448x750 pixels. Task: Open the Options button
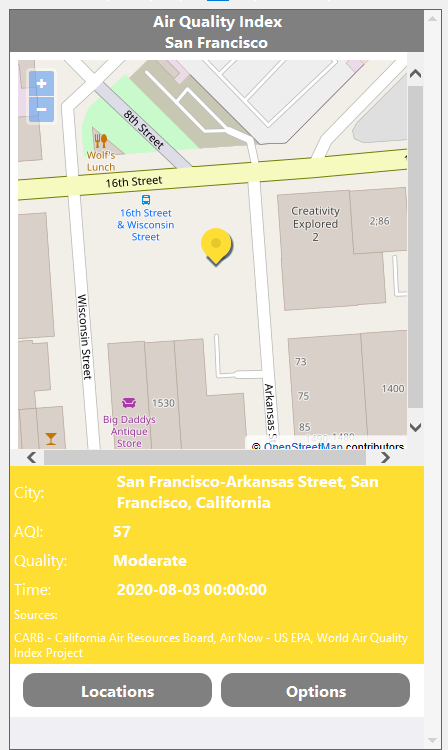coord(316,690)
